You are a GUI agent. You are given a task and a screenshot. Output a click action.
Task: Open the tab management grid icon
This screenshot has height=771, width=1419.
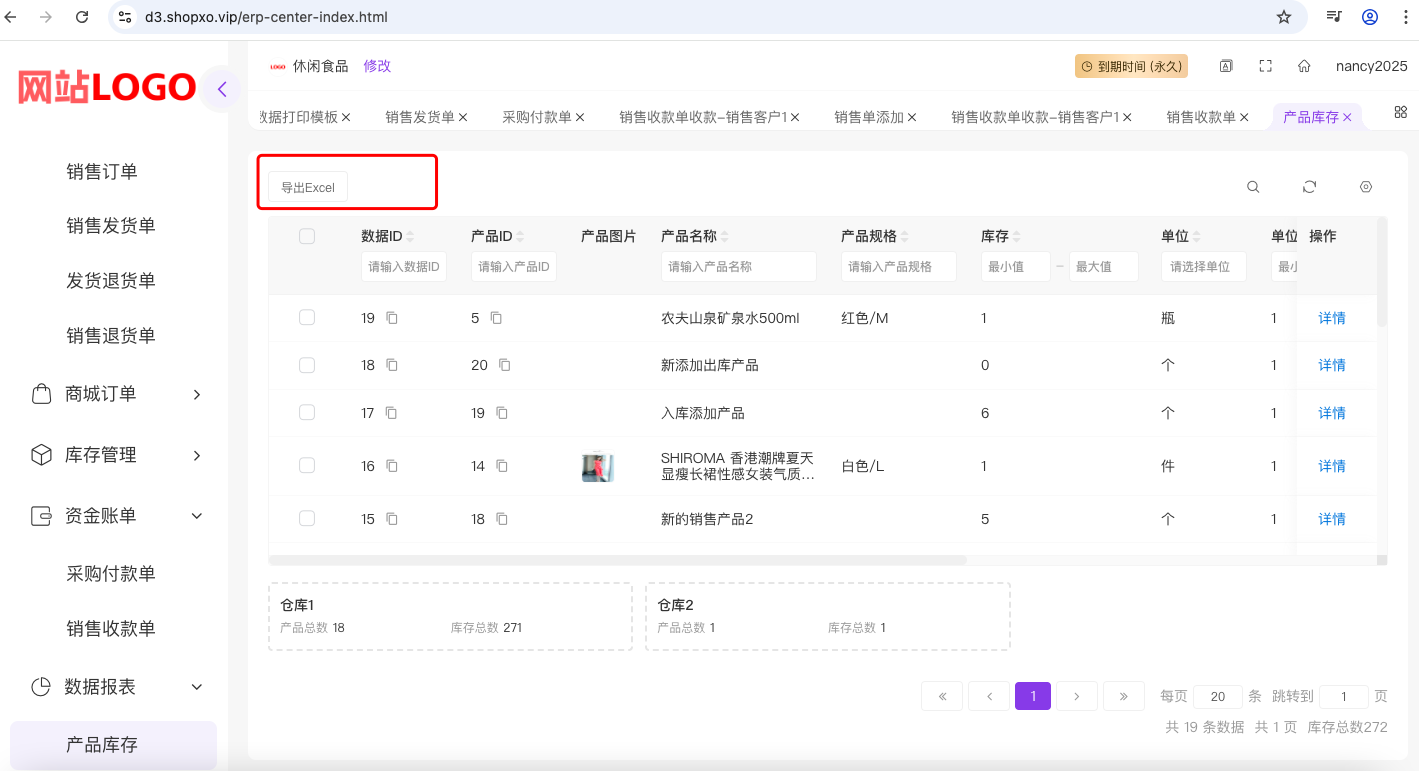[1401, 112]
